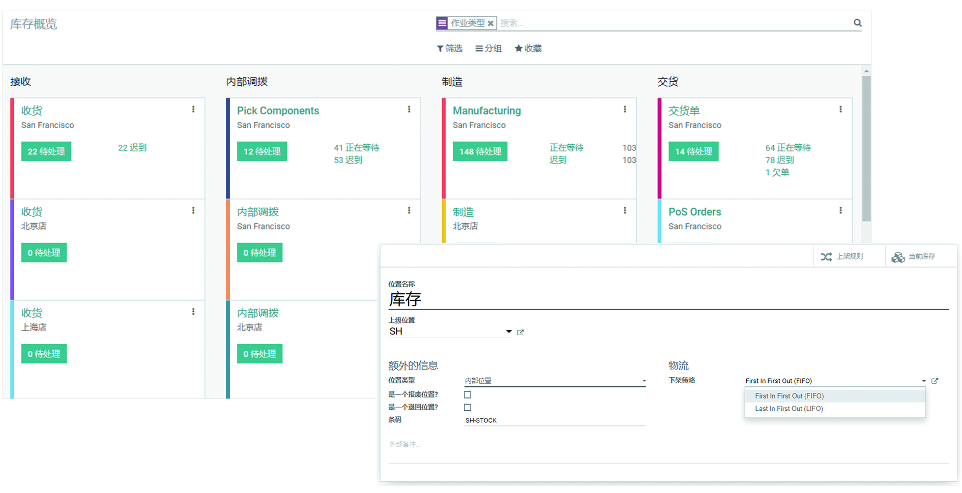Click the search magnifier icon
Image resolution: width=962 pixels, height=493 pixels.
pyautogui.click(x=857, y=23)
